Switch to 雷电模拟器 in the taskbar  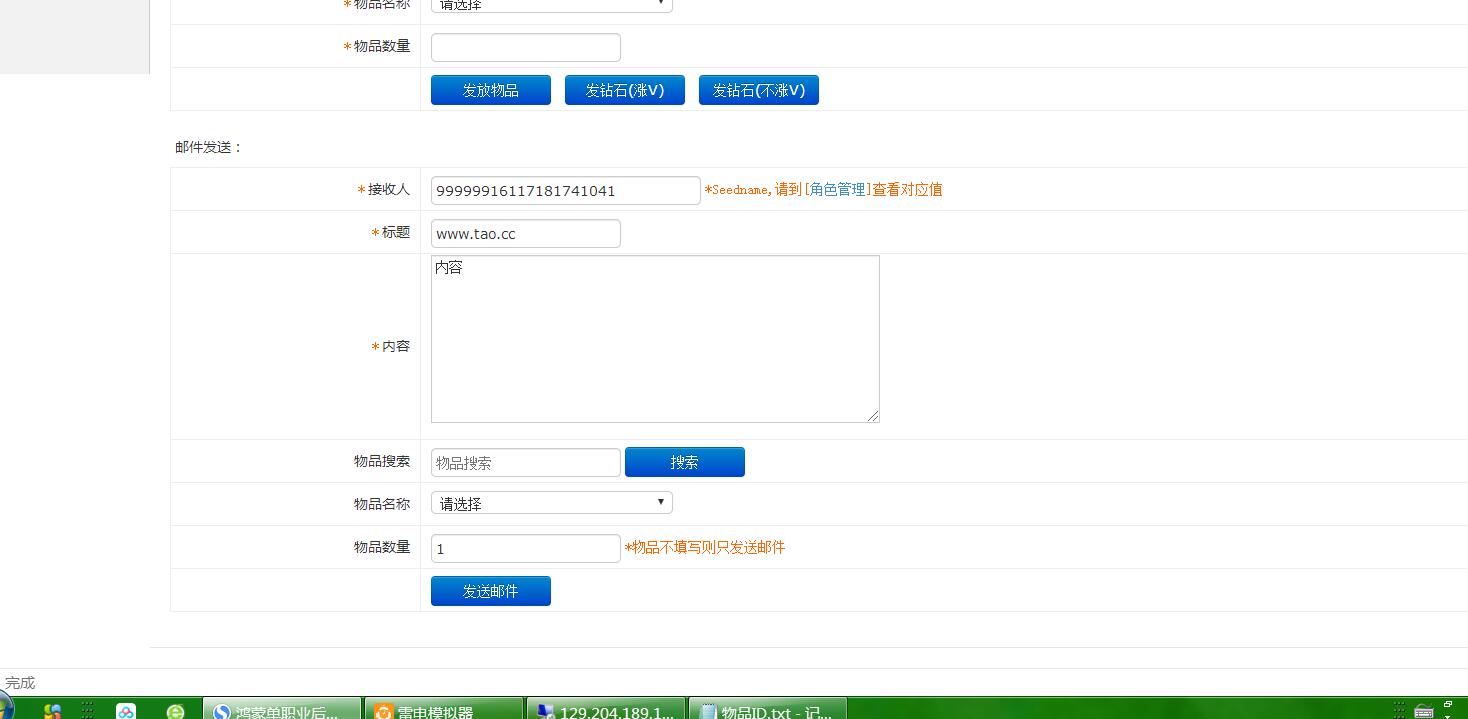pos(443,710)
